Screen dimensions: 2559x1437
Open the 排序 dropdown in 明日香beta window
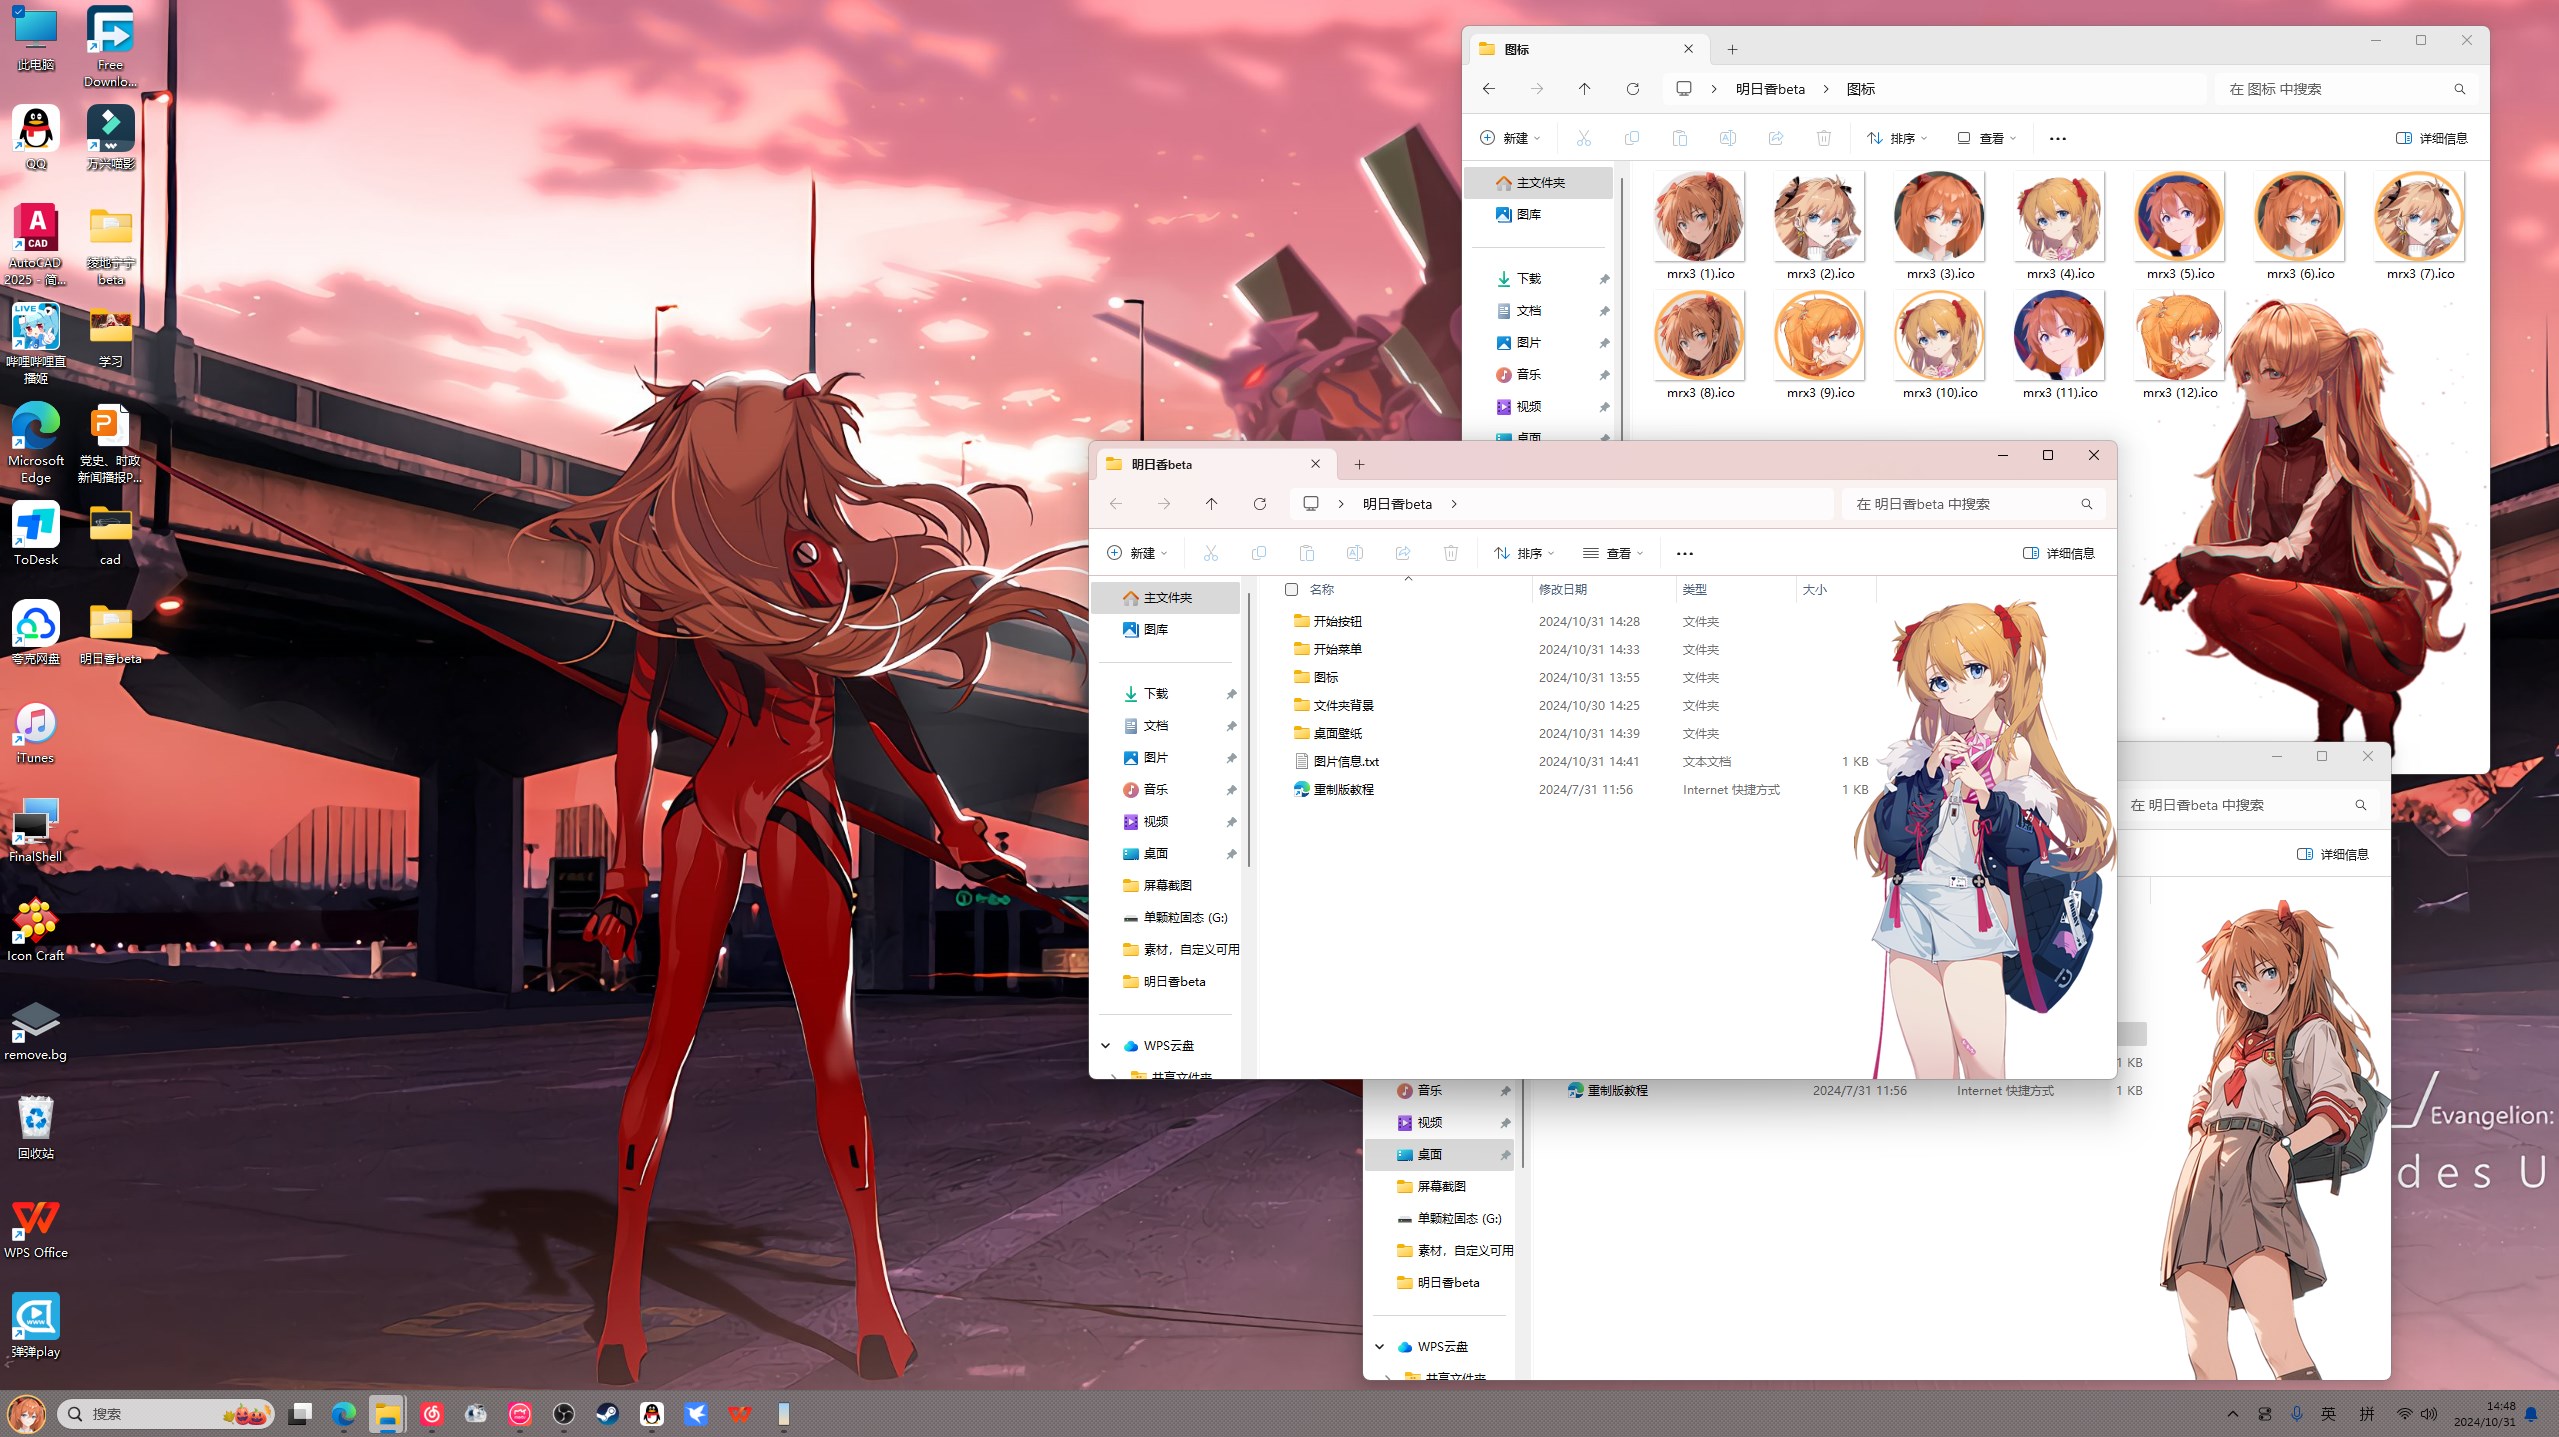point(1523,553)
